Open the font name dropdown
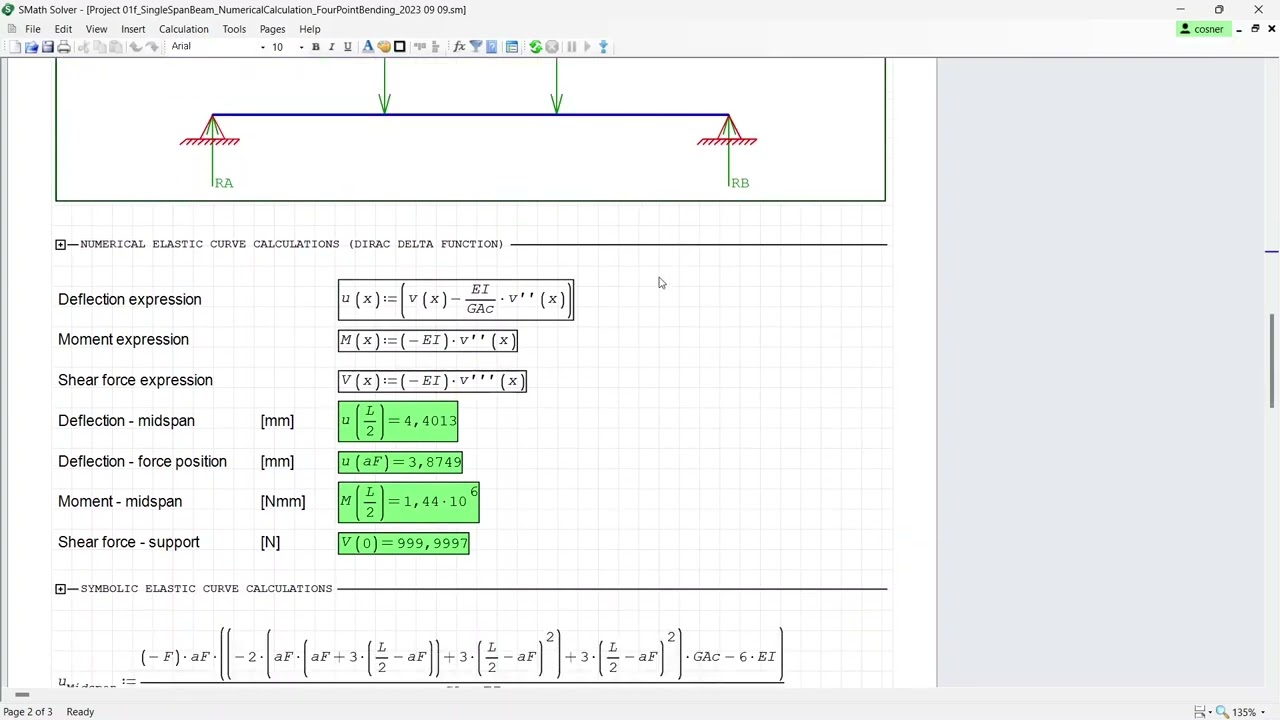 263,47
